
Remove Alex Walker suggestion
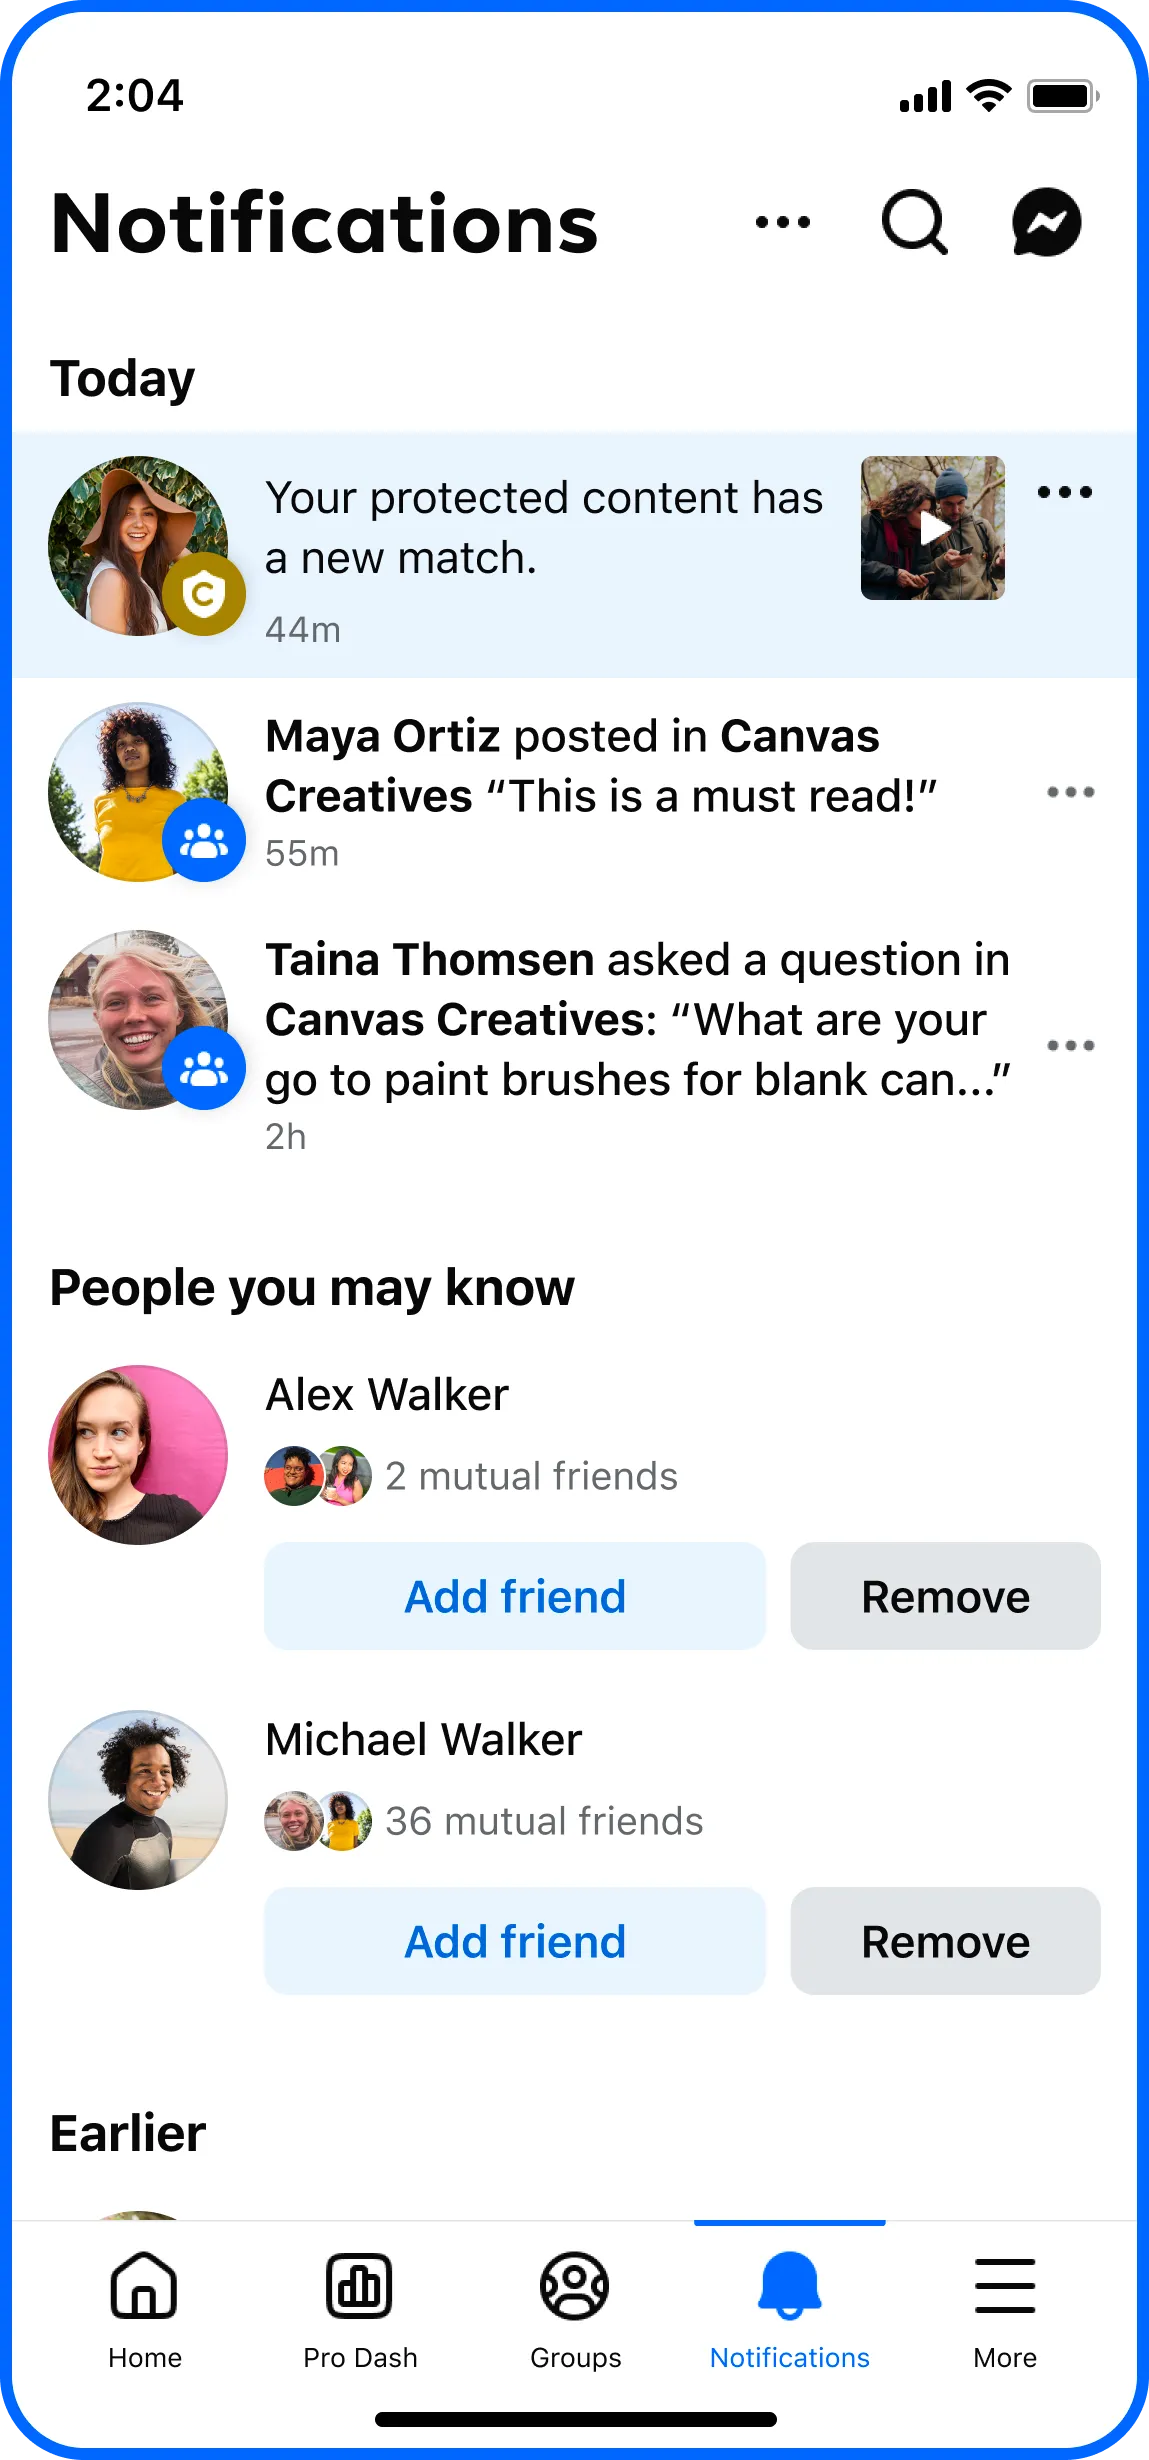click(945, 1597)
